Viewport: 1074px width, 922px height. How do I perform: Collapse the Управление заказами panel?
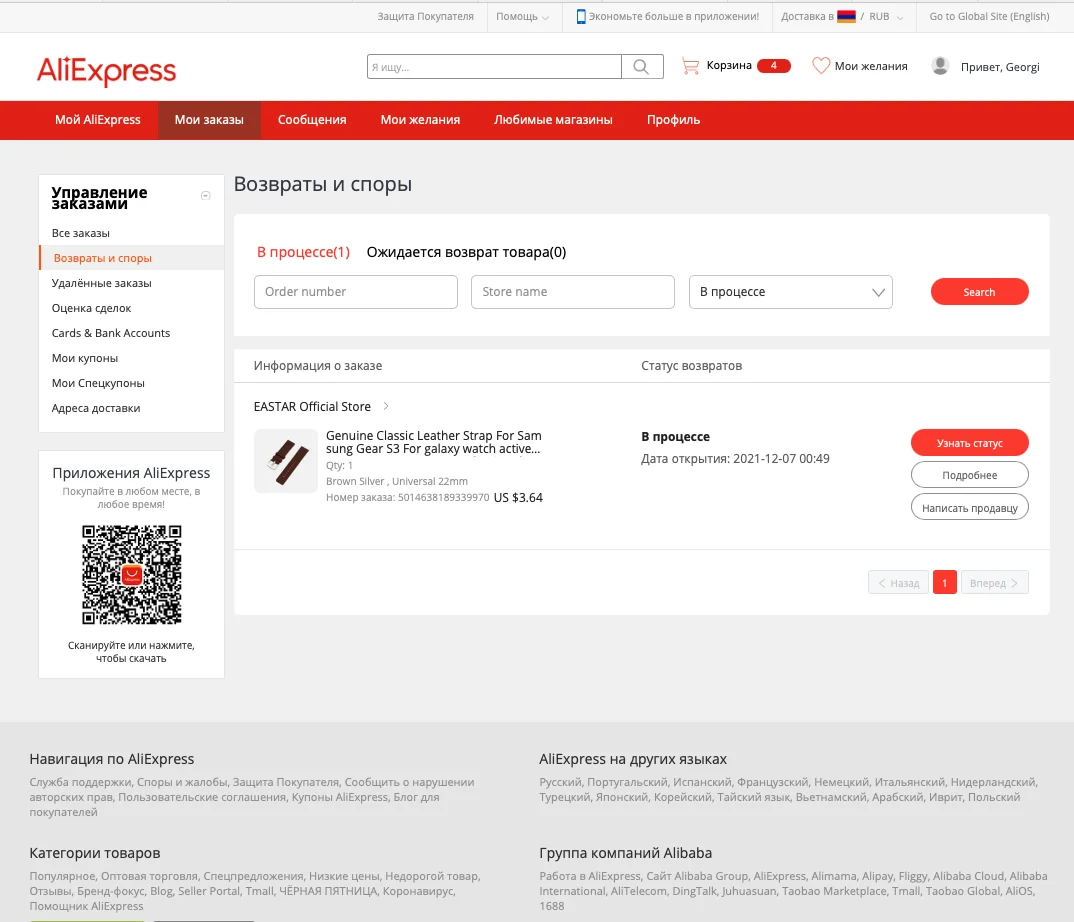[205, 196]
